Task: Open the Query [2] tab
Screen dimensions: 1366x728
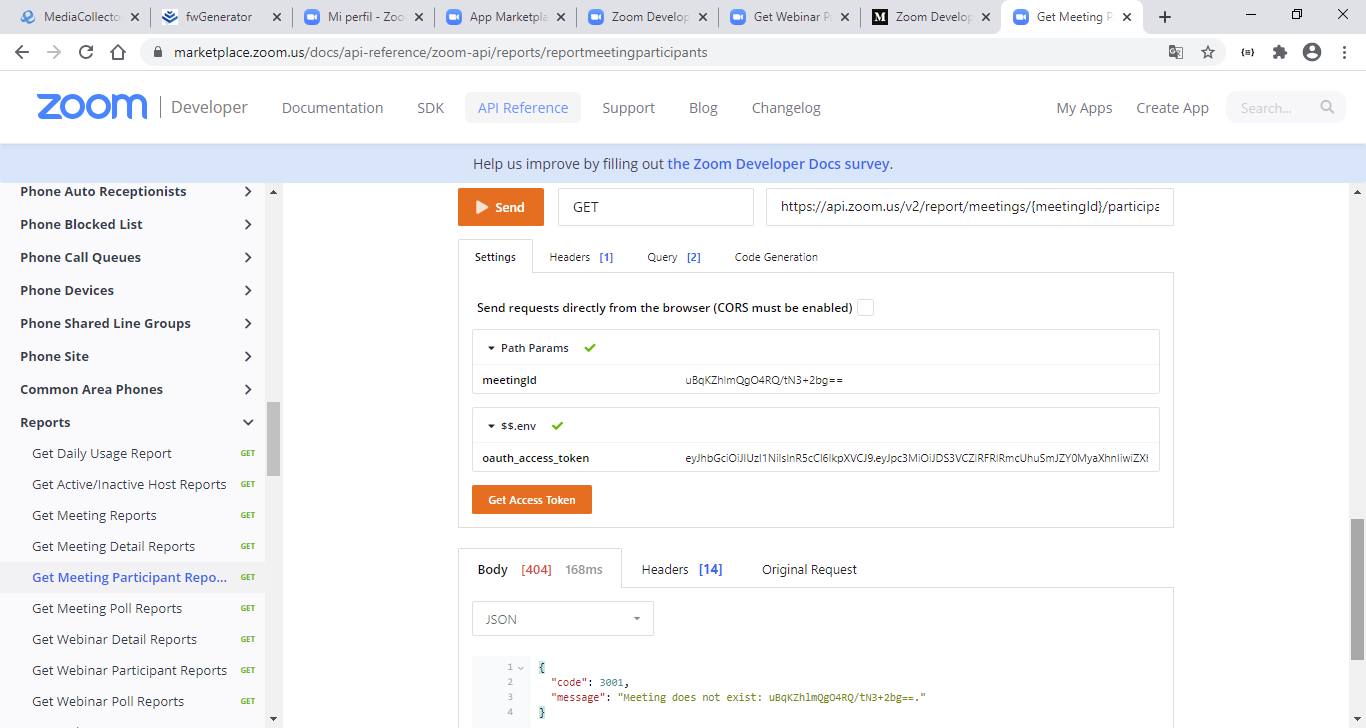Action: [674, 257]
